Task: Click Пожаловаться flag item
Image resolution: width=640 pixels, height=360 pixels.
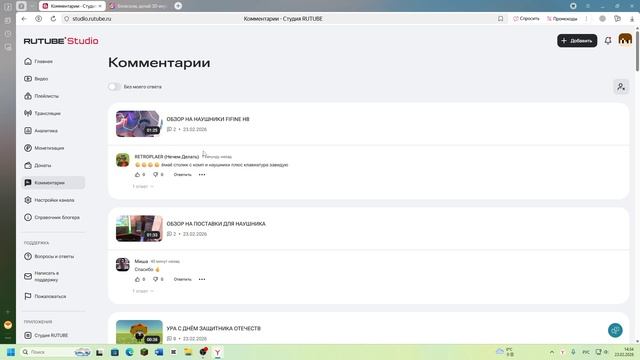Action: click(45, 296)
